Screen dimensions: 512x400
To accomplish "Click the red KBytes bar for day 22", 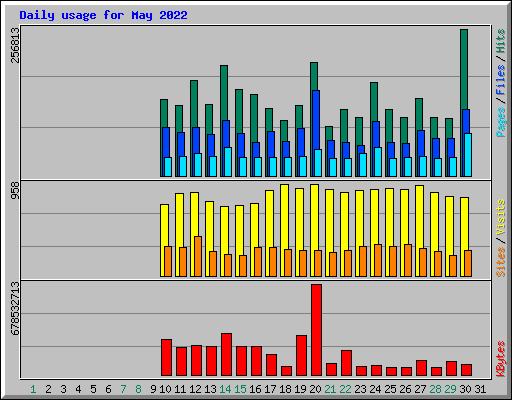I will (346, 363).
